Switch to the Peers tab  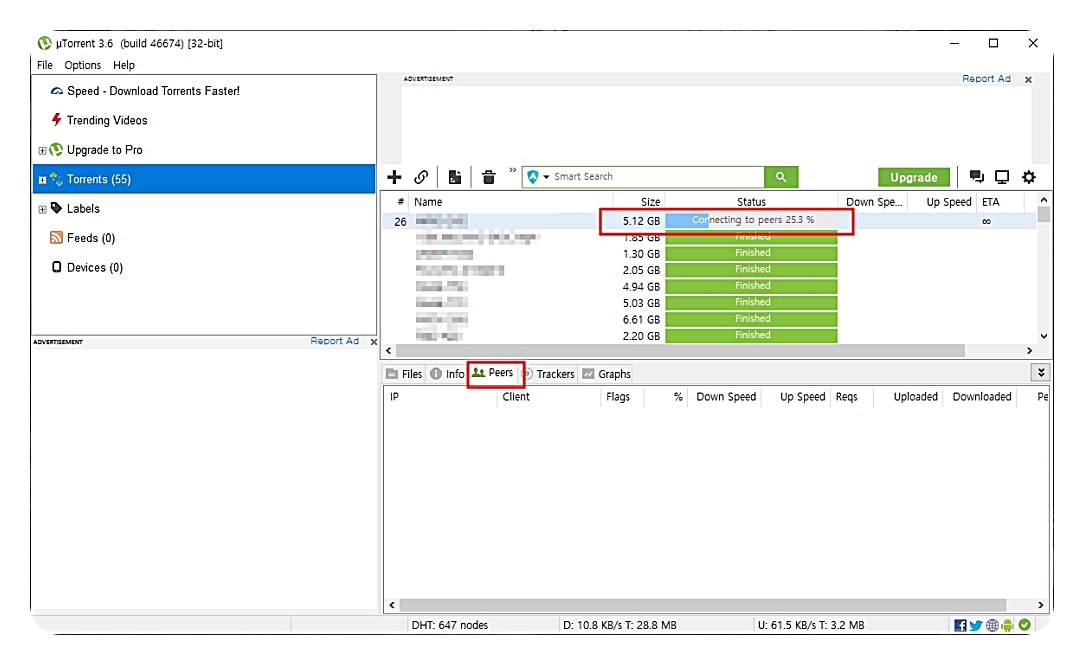pos(493,373)
